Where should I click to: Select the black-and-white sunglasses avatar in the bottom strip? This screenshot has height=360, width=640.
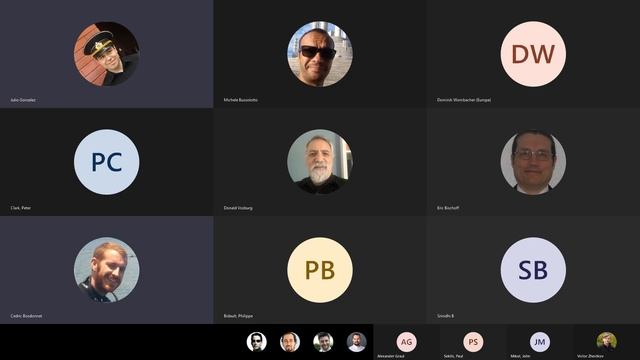257,342
